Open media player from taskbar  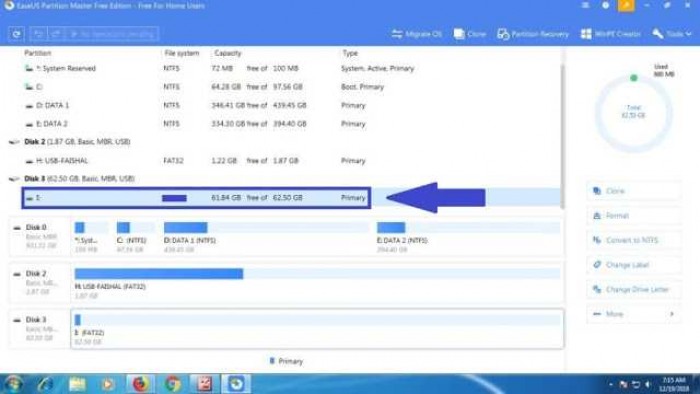[108, 384]
